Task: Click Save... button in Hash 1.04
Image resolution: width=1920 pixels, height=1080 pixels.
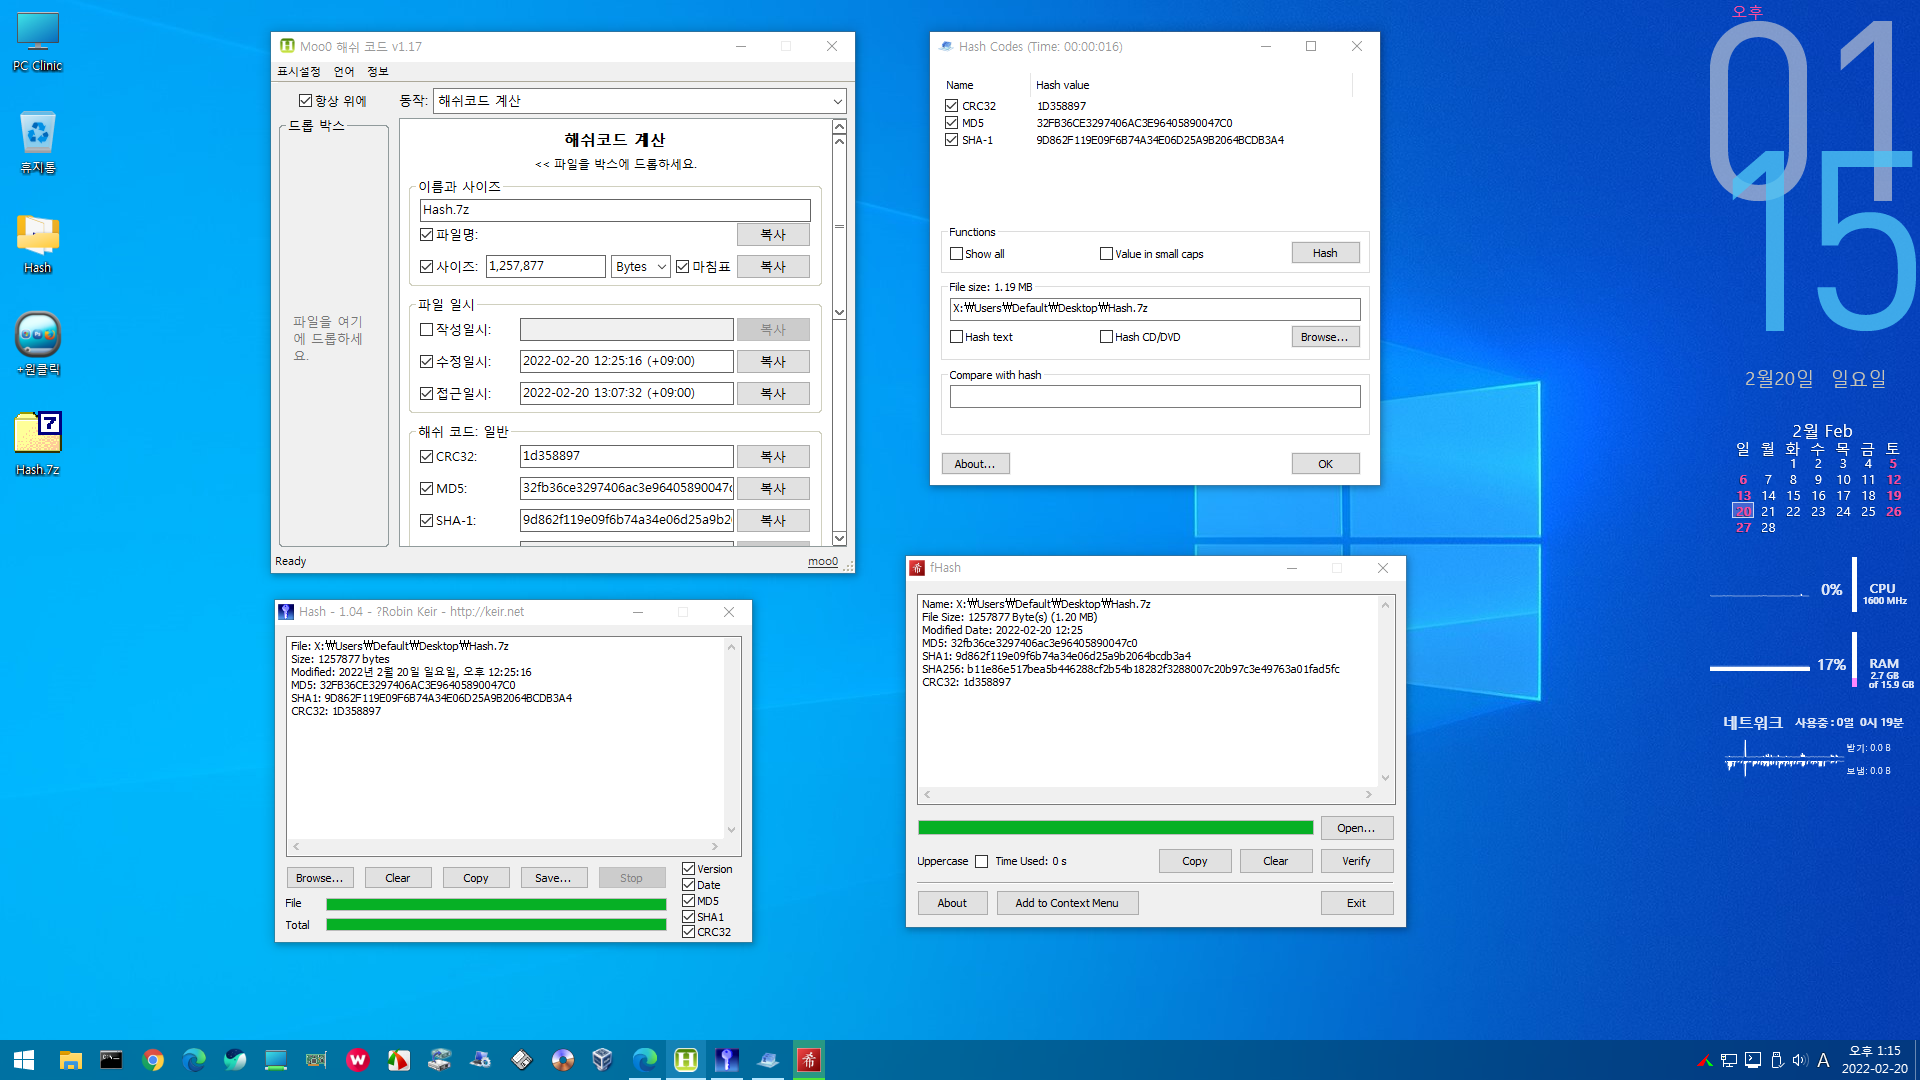Action: [x=553, y=878]
